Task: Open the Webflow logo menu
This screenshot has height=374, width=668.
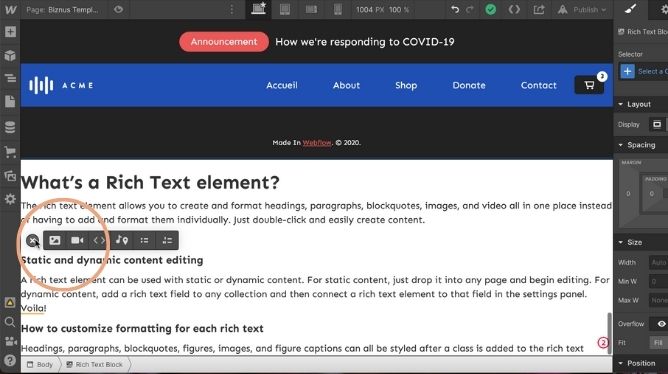Action: 10,9
